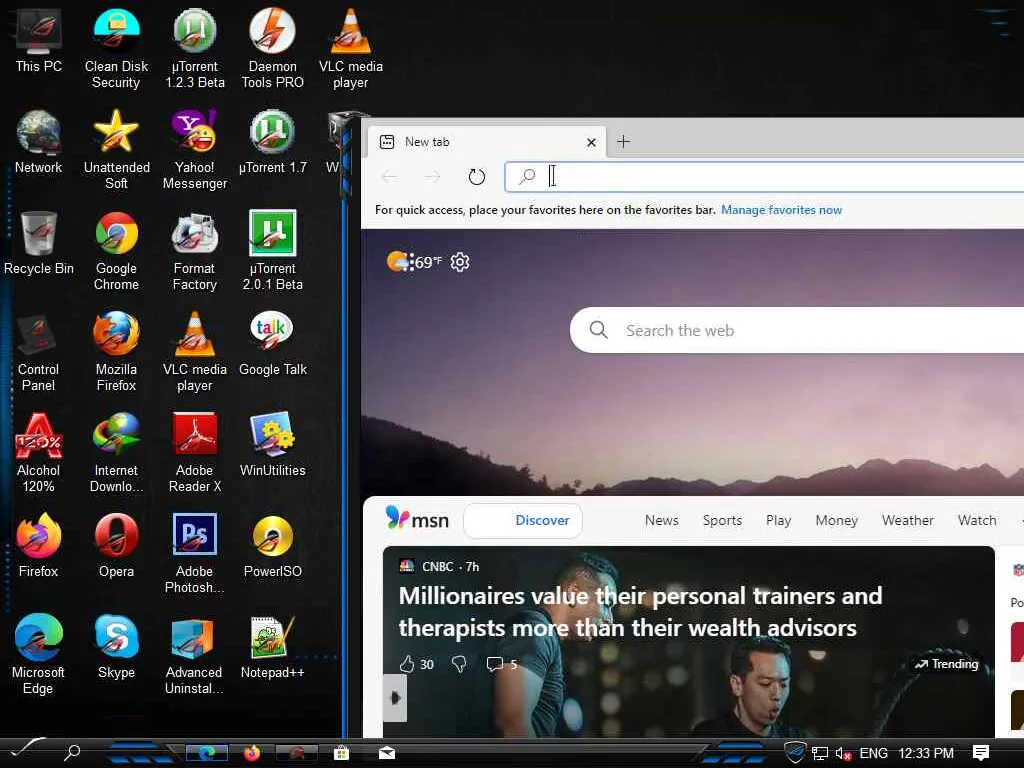Open the 69°F weather widget
This screenshot has width=1024, height=768.
pos(414,262)
